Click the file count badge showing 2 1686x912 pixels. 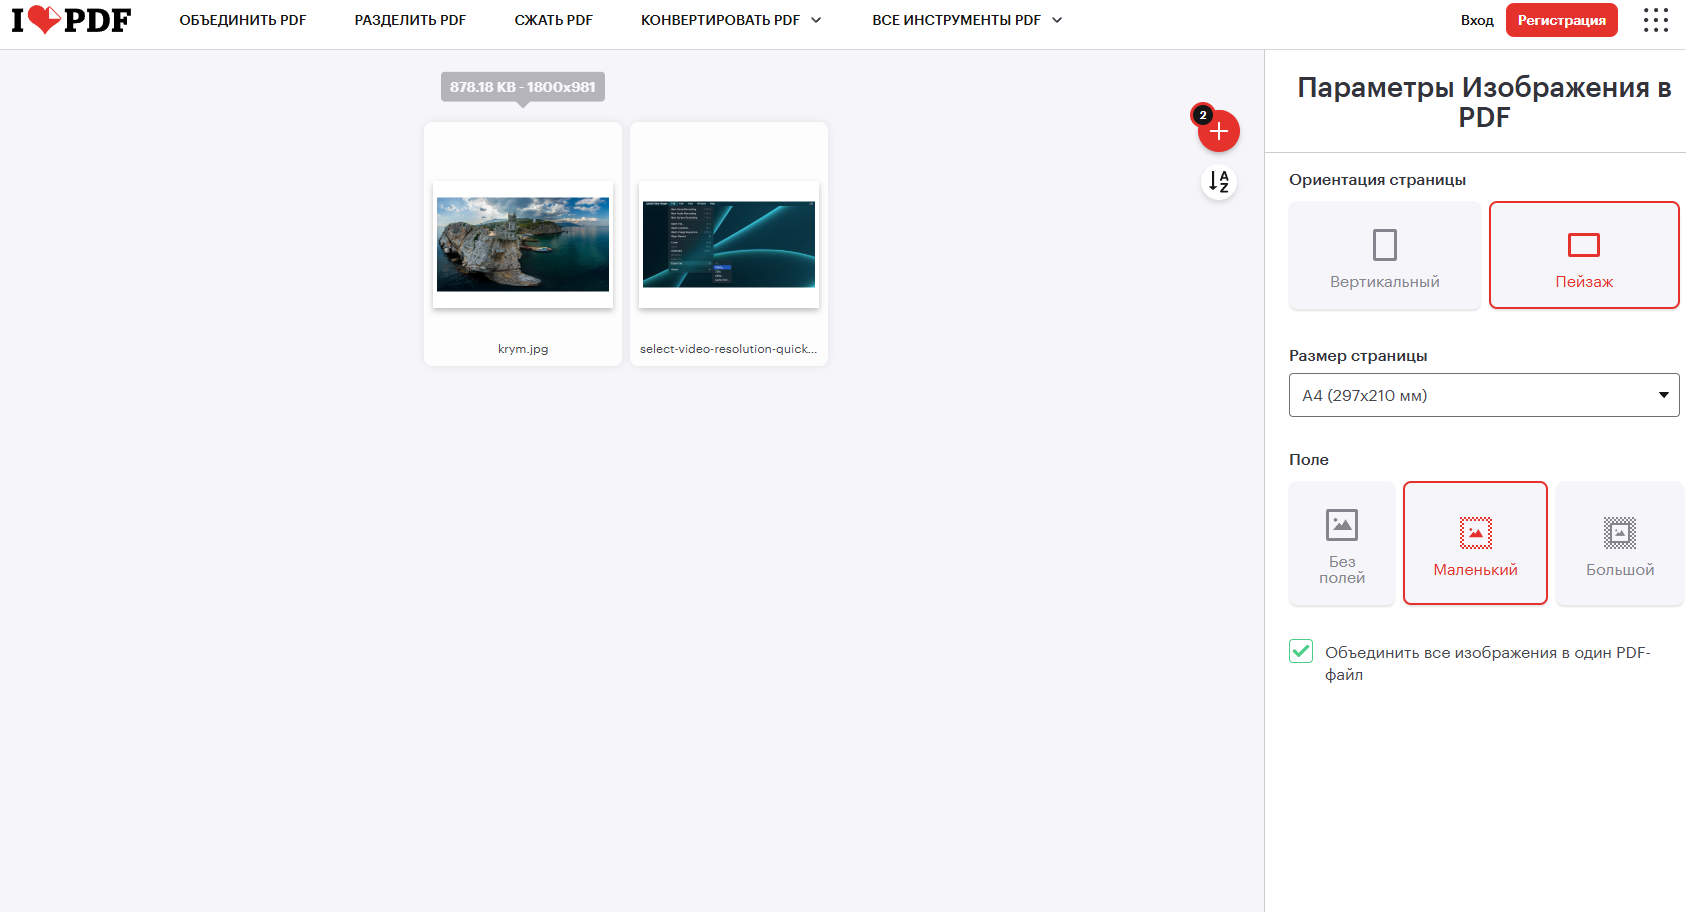click(x=1203, y=115)
